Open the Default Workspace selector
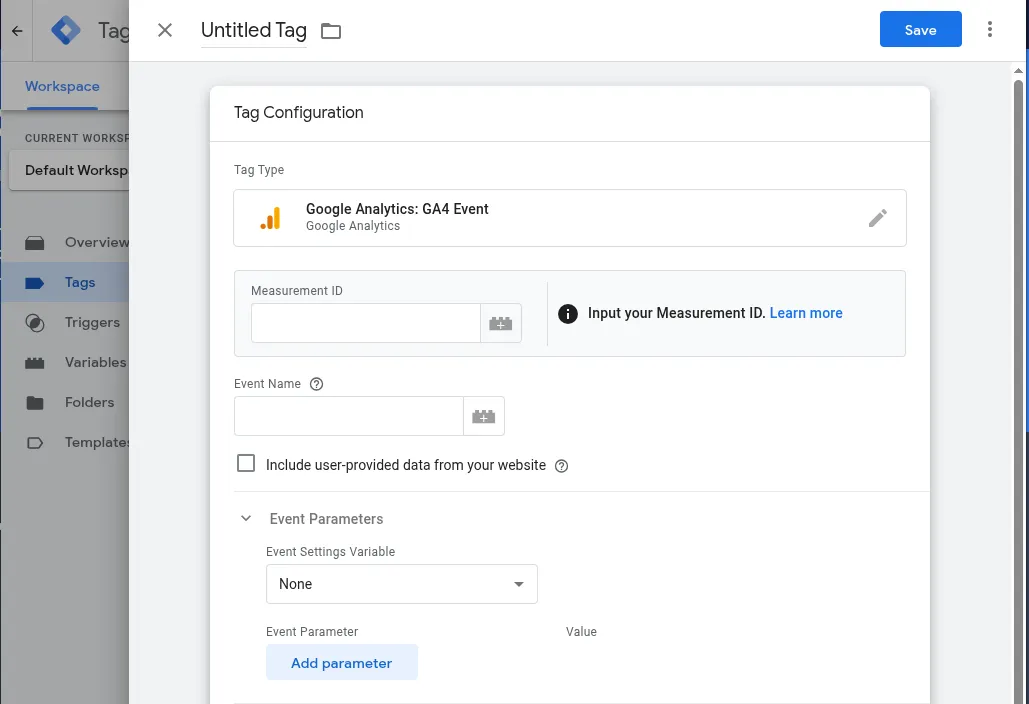Image resolution: width=1029 pixels, height=704 pixels. 70,171
